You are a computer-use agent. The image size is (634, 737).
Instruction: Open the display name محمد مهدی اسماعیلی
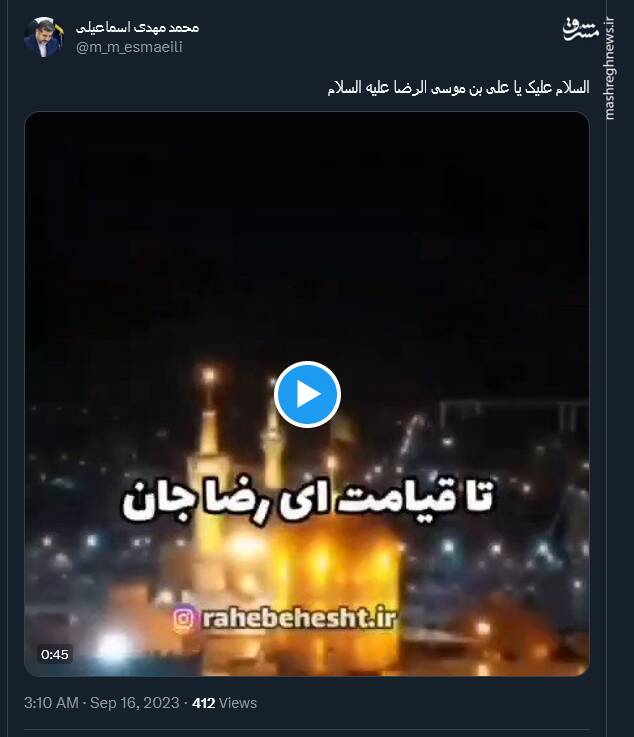(137, 28)
